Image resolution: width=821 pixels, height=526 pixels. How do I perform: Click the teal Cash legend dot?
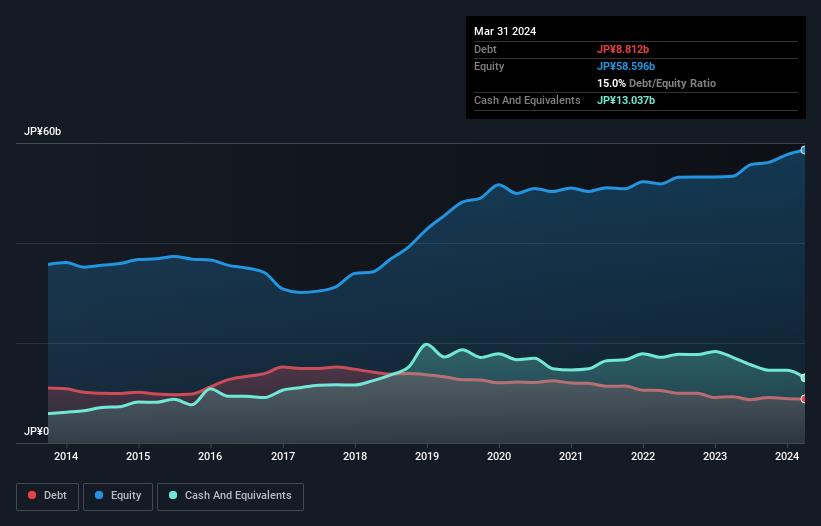pyautogui.click(x=173, y=496)
